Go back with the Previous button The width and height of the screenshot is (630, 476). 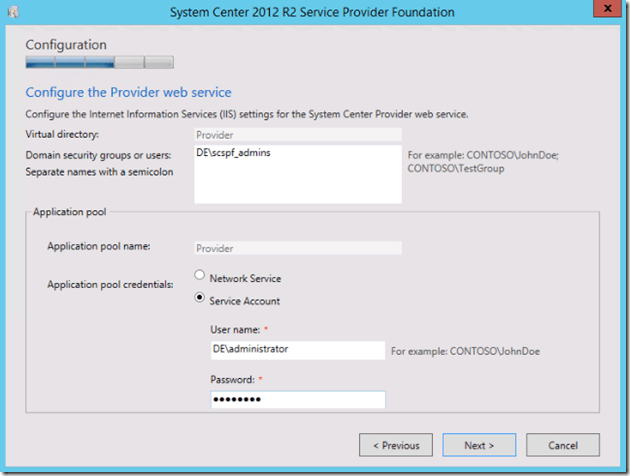(396, 445)
